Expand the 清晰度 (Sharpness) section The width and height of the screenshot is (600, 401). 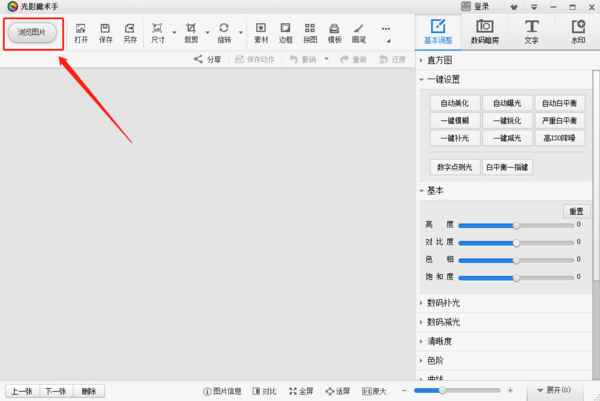click(x=440, y=341)
